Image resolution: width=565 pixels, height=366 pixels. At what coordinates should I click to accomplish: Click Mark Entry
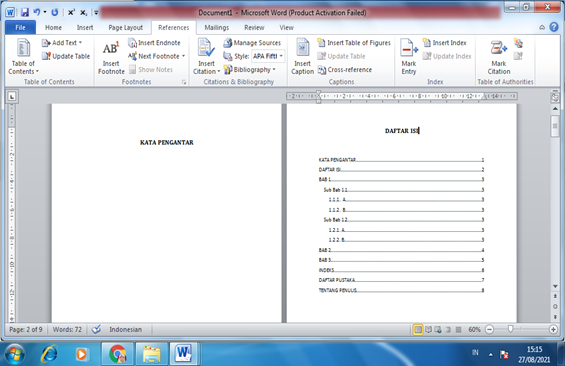(409, 57)
